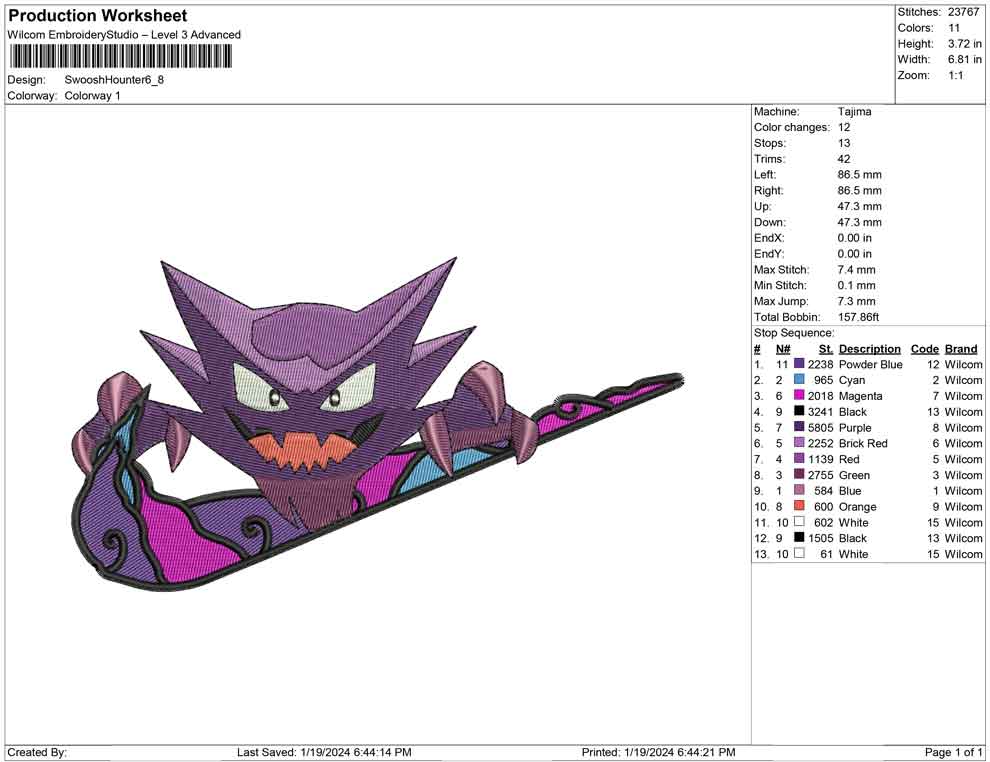Click the Colors value '11'
Screen dimensions: 990x762
954,28
